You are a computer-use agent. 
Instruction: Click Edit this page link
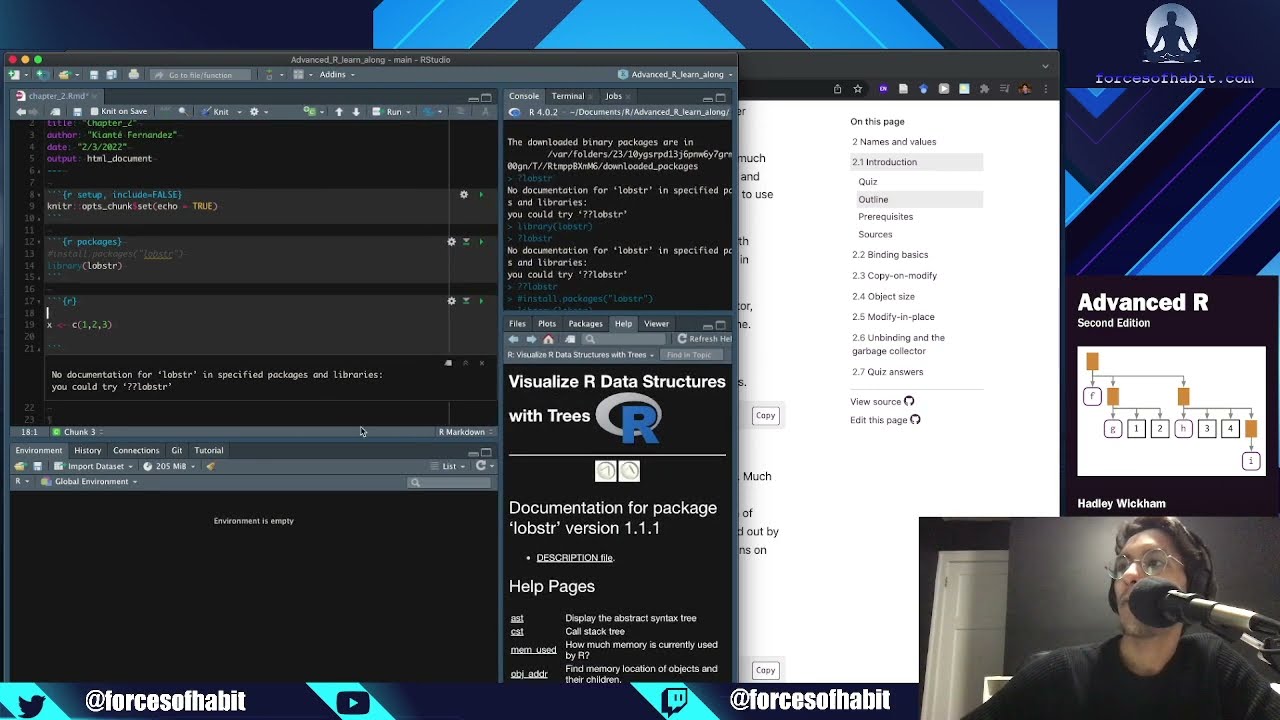(x=879, y=420)
